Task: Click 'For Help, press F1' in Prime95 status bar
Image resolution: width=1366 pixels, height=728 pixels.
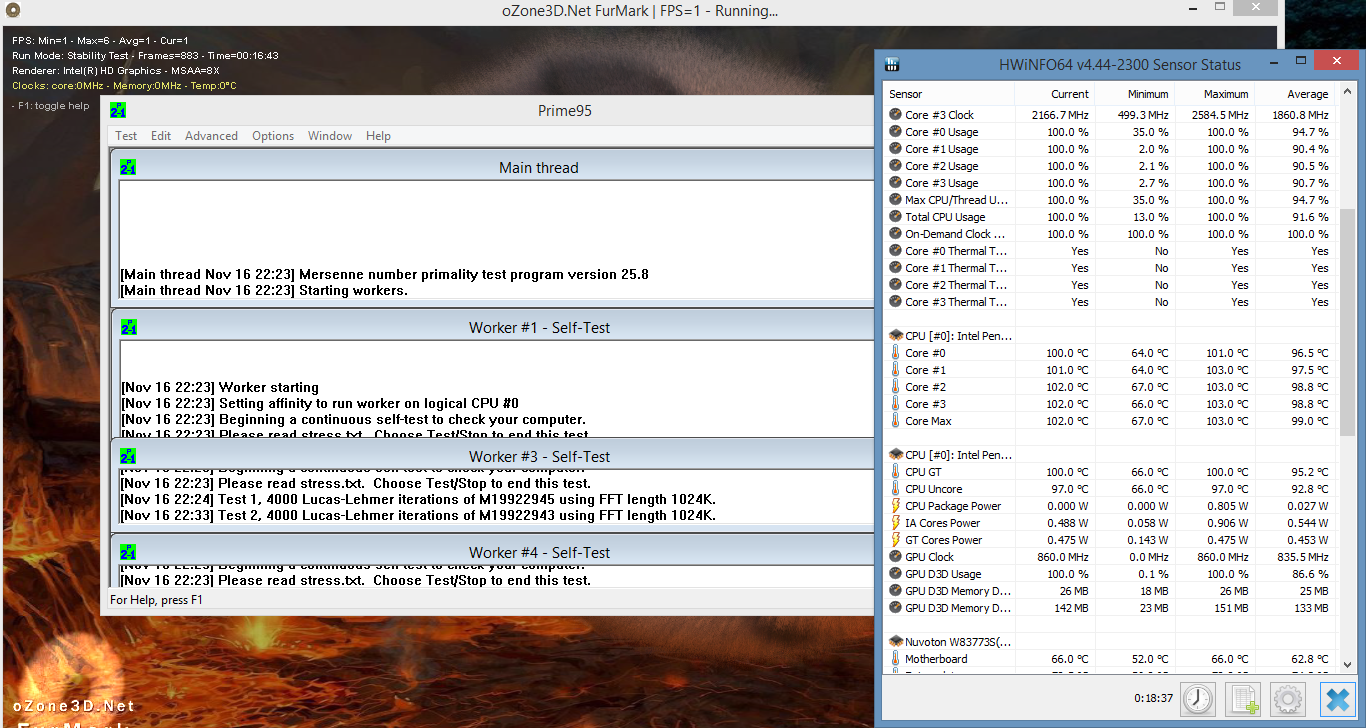Action: coord(156,600)
